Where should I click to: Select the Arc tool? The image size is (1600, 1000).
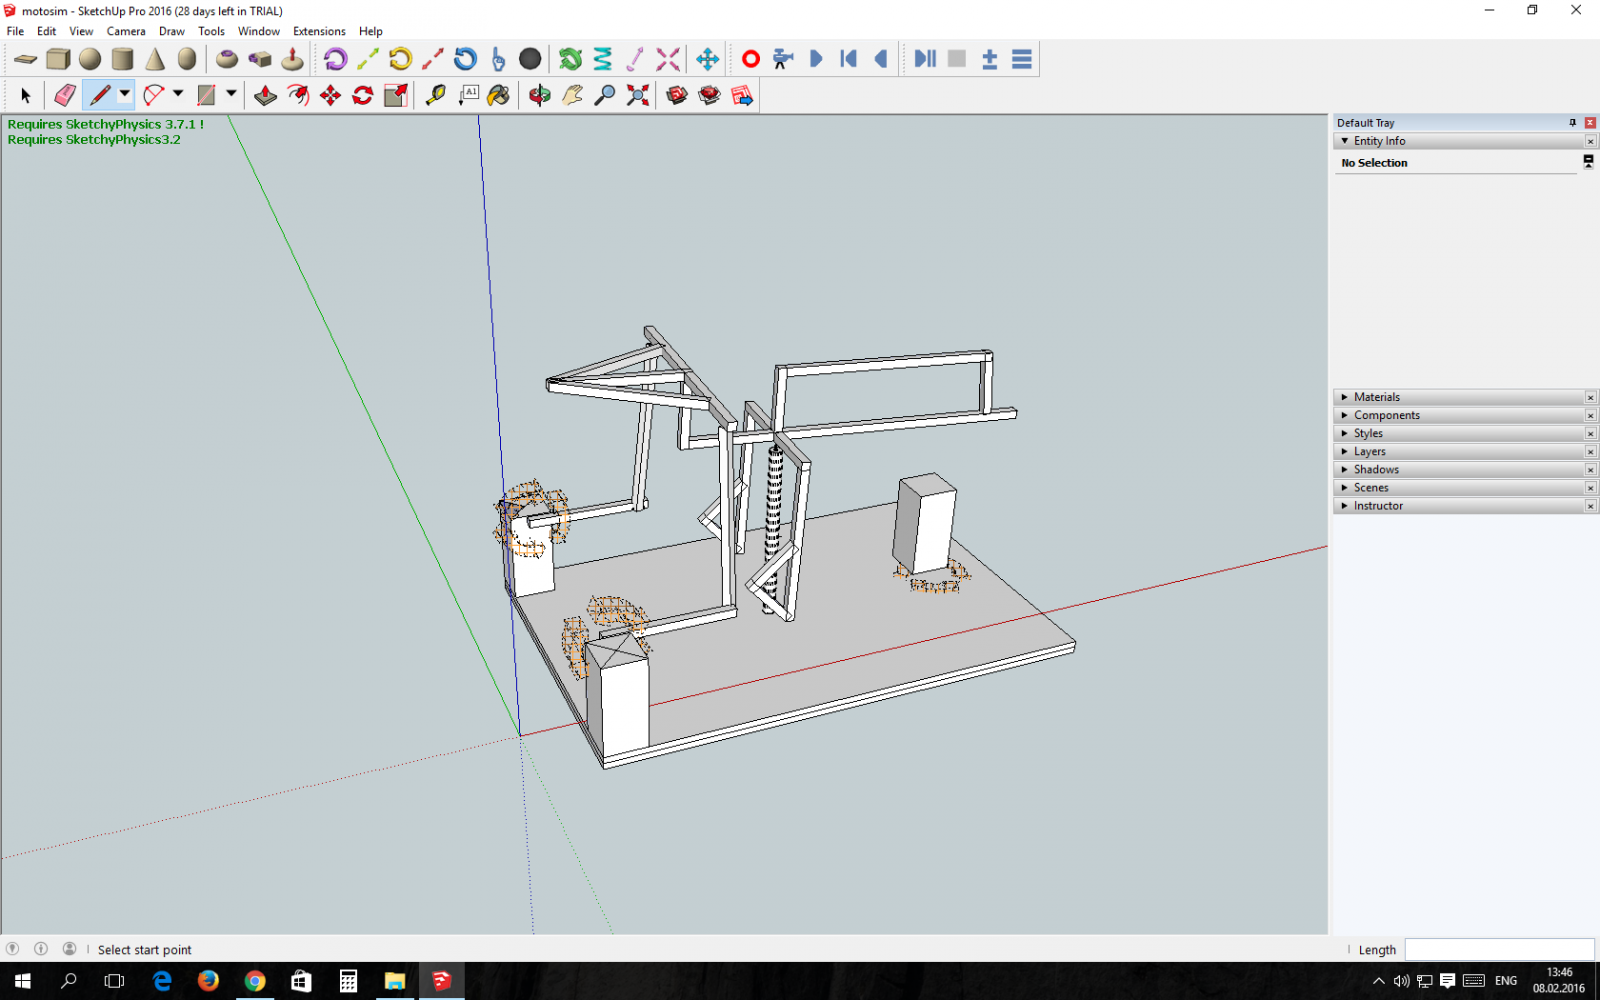153,95
